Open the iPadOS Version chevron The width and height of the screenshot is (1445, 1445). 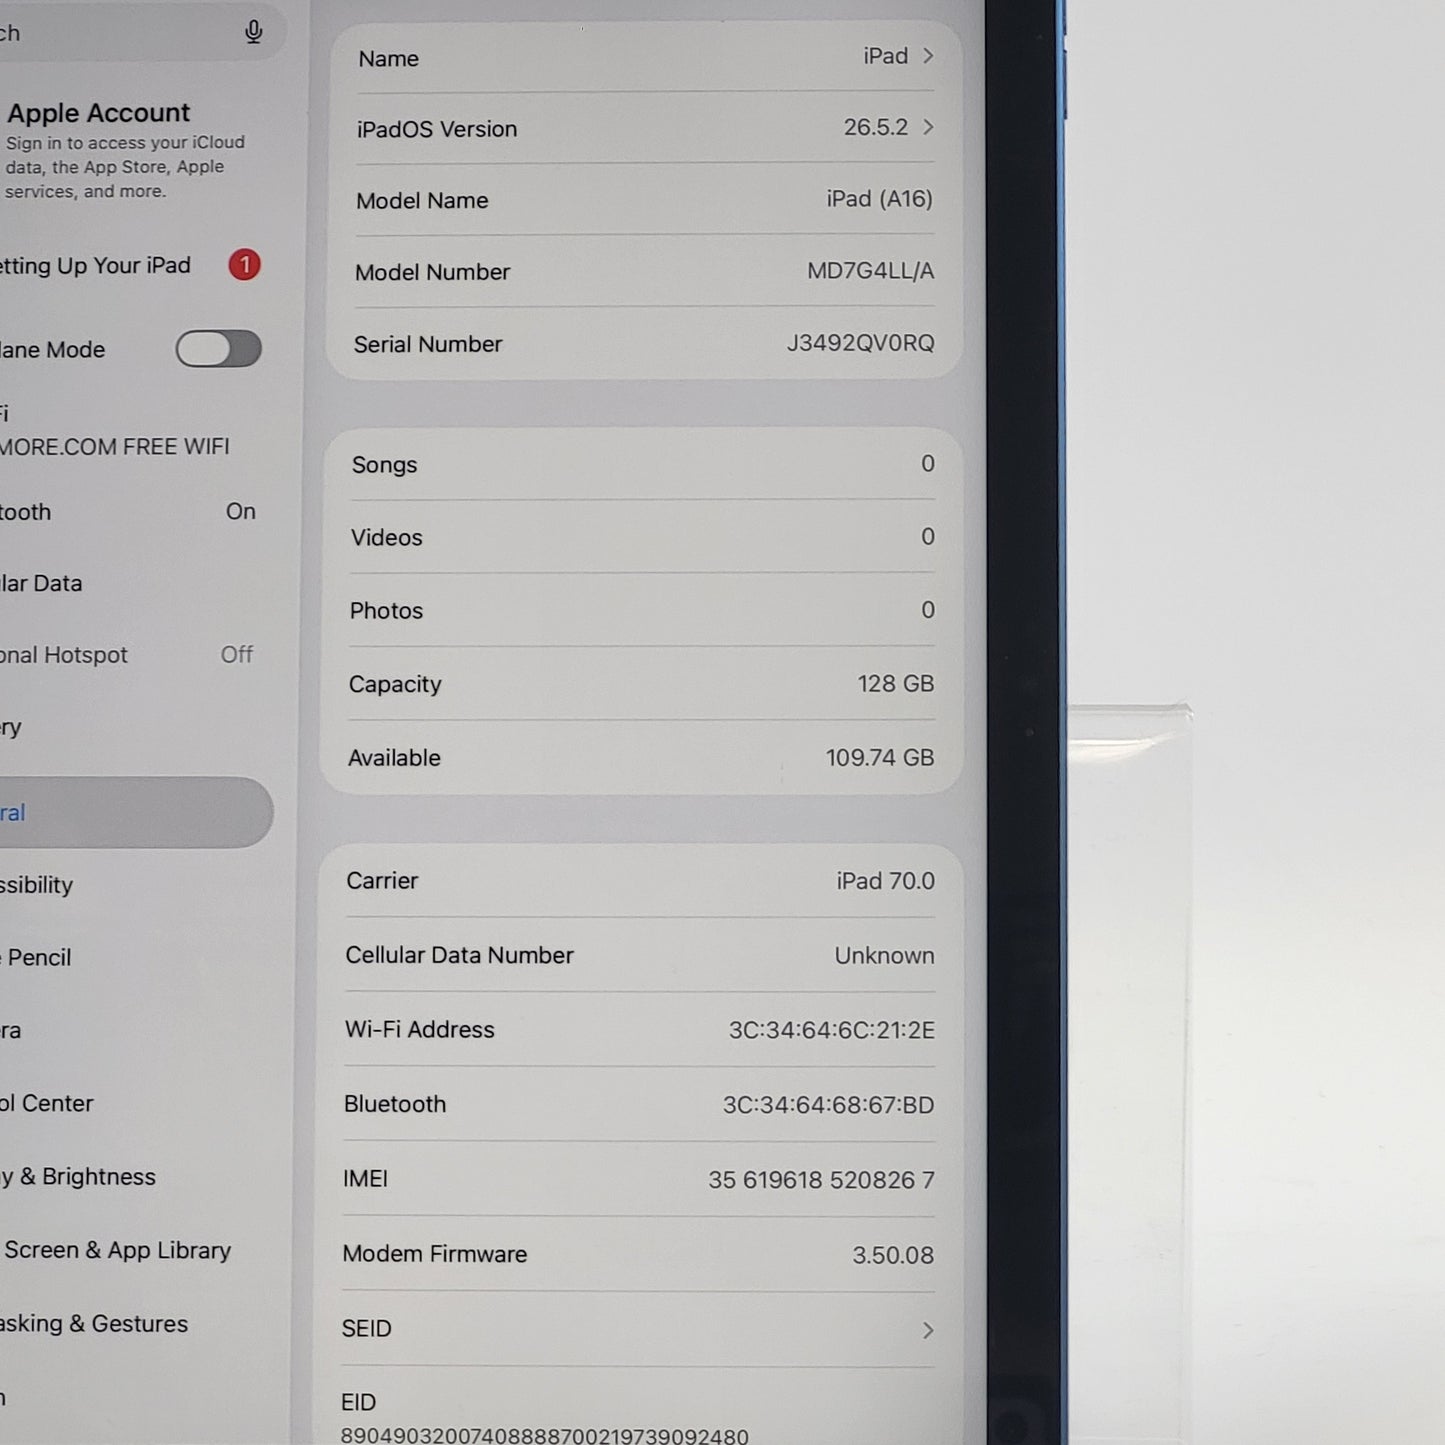pyautogui.click(x=928, y=127)
